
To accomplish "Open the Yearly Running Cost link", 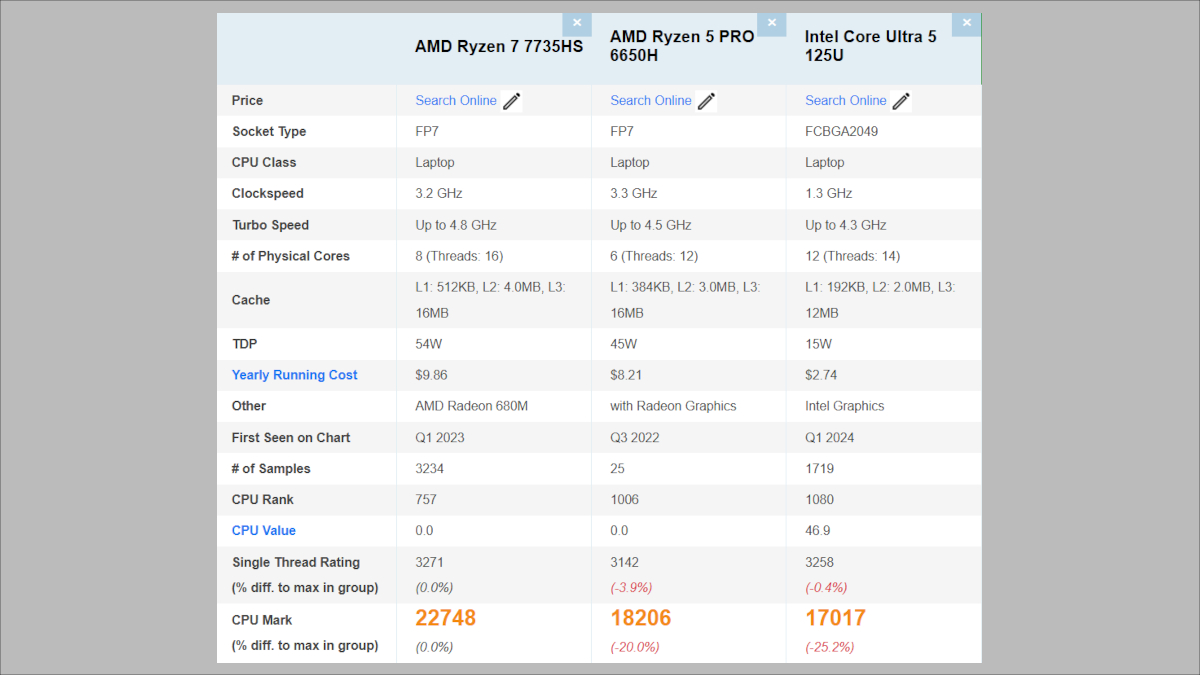I will pos(294,374).
